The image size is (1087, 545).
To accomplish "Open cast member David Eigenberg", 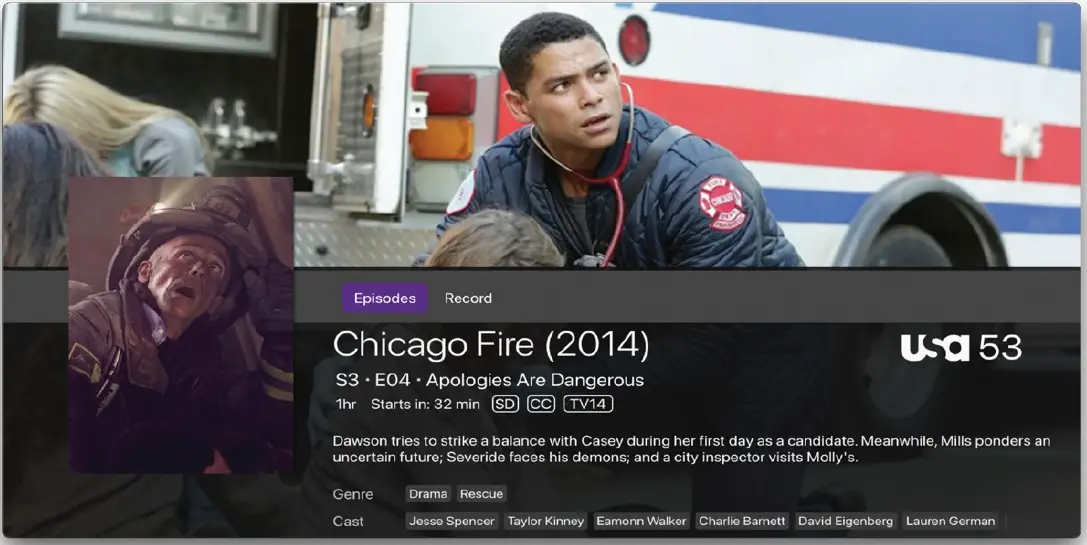I will (845, 521).
